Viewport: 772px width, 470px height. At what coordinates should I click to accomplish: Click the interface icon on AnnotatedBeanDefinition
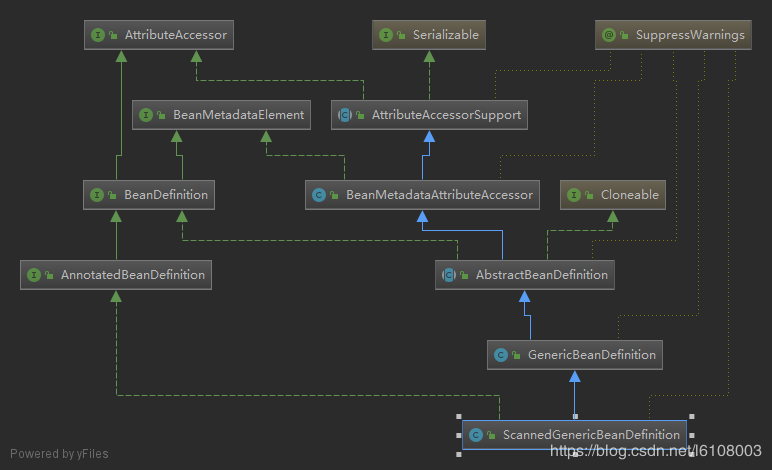34,275
